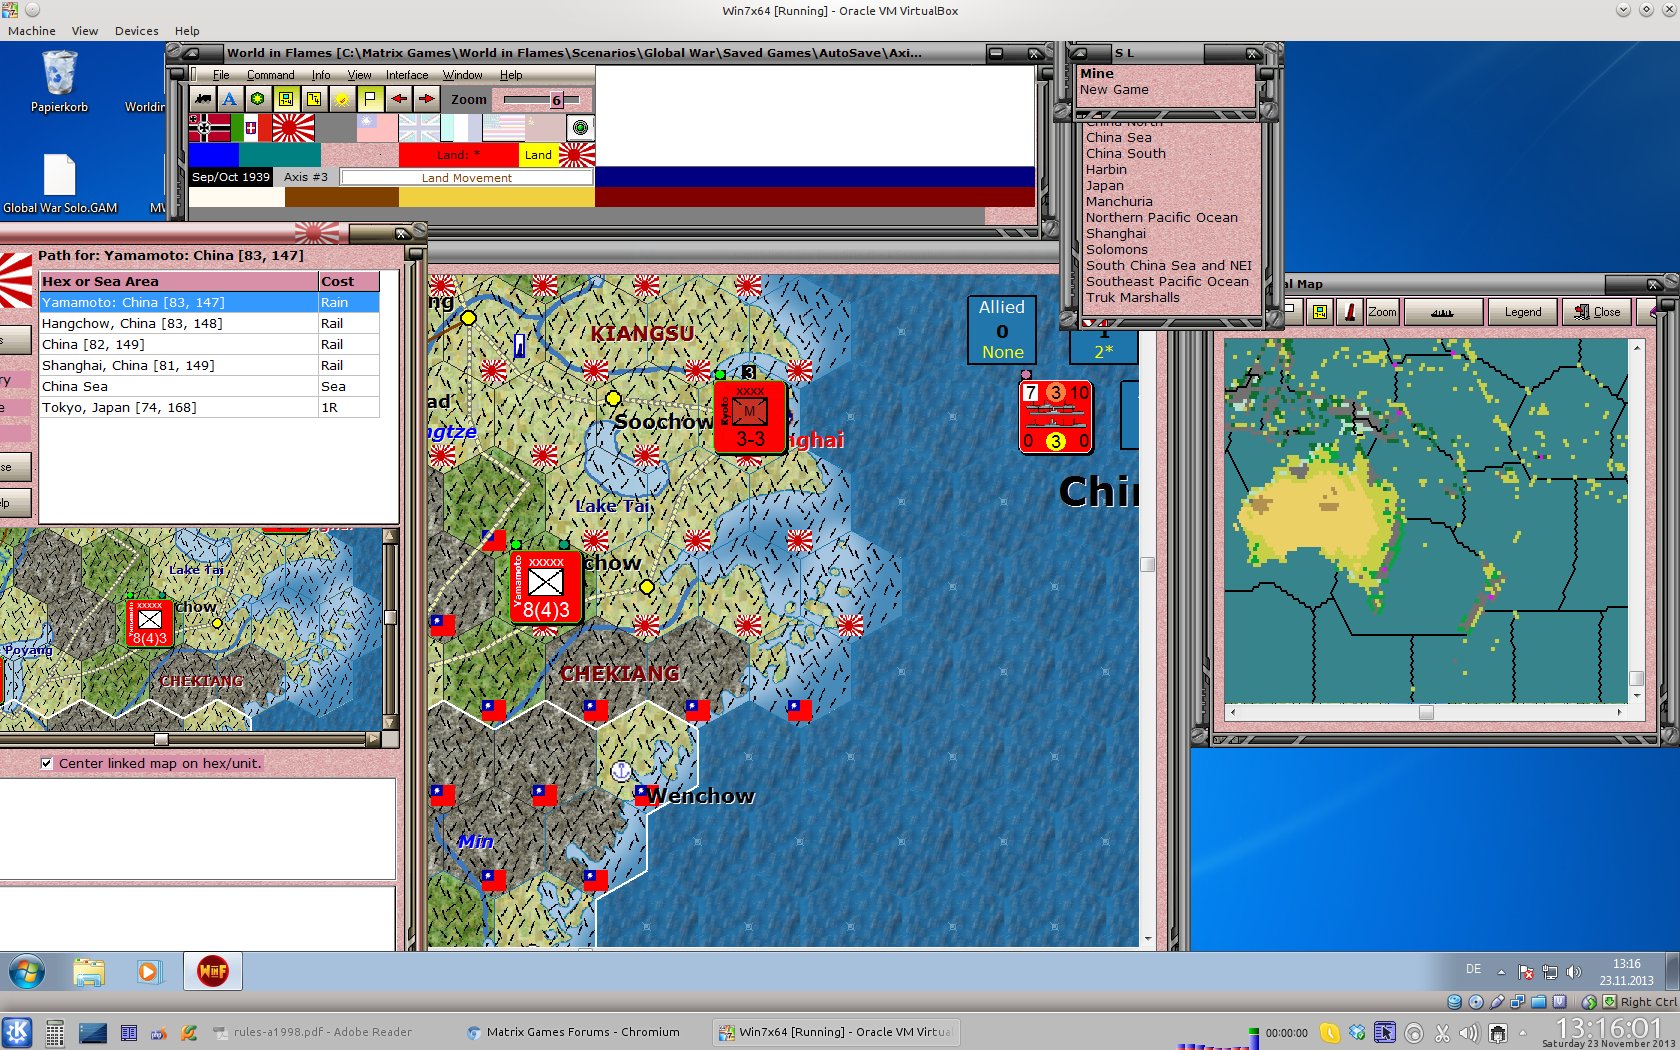The image size is (1680, 1050).
Task: Click the Kyoto 3-3 militia unit counter
Action: click(x=750, y=418)
